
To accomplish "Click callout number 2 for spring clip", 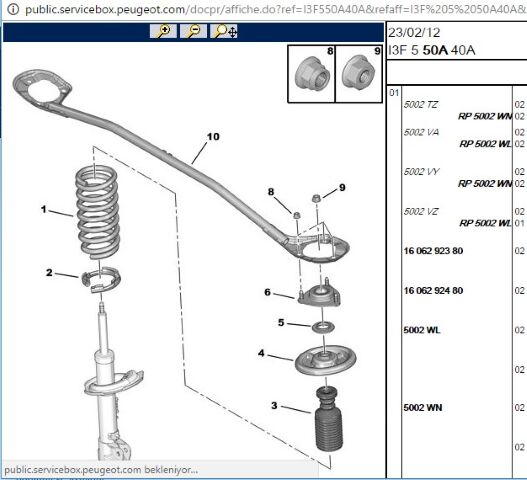I will pos(49,273).
